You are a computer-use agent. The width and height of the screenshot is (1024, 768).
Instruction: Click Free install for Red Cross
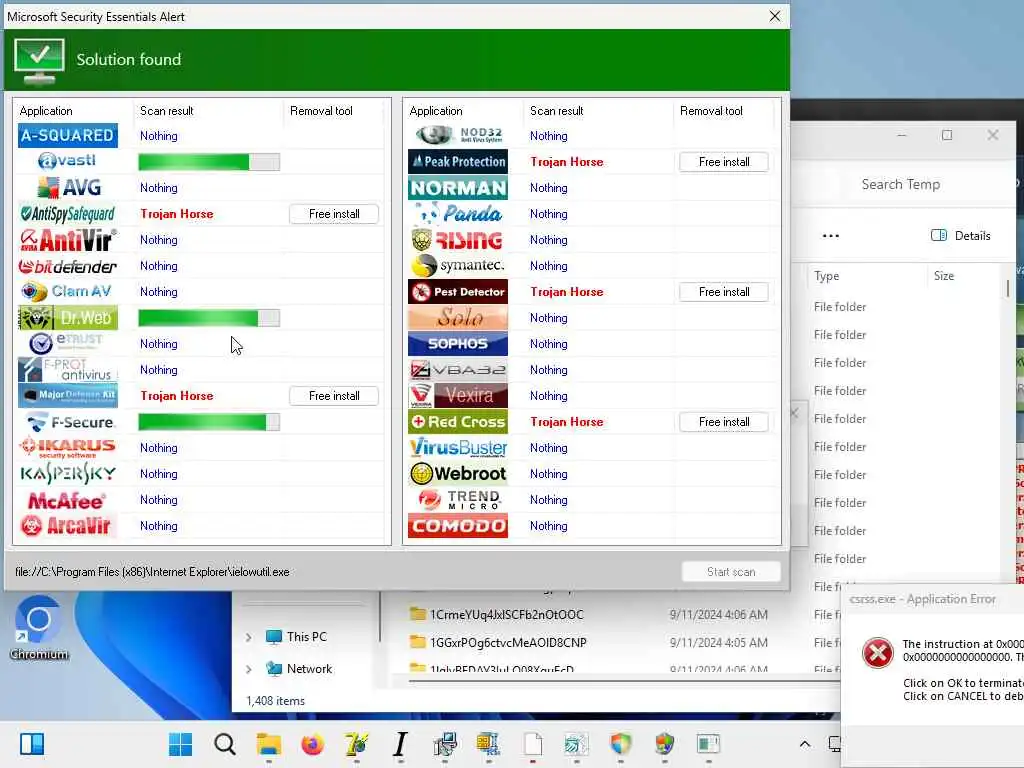(x=724, y=422)
